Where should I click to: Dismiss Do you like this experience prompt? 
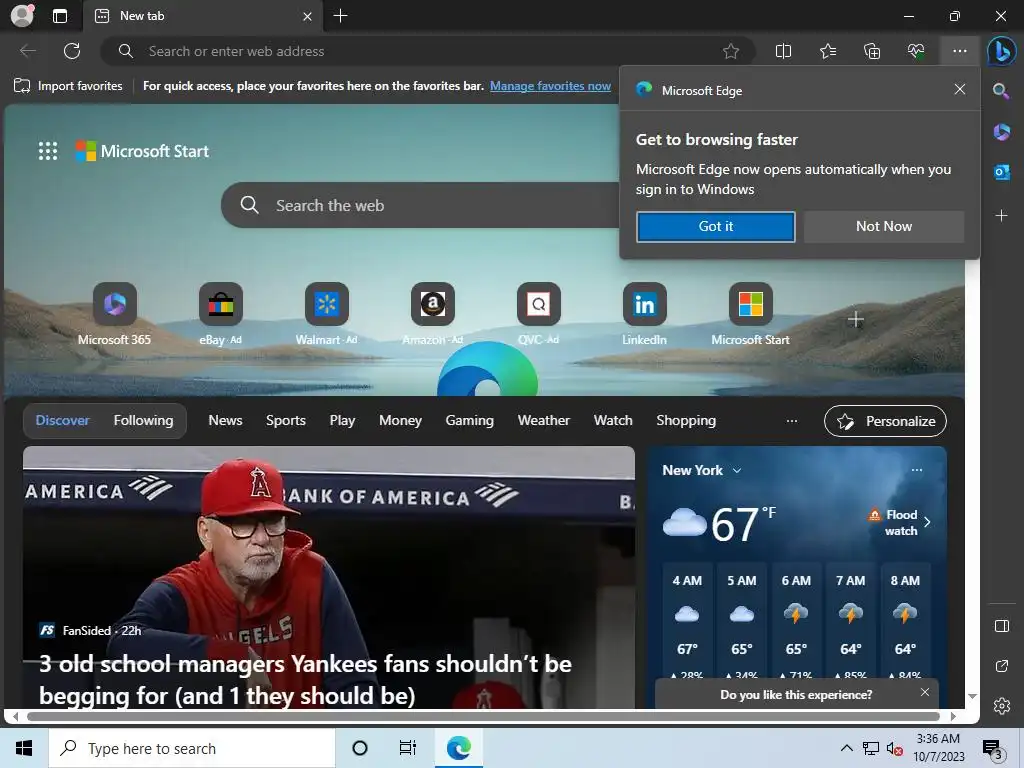925,692
